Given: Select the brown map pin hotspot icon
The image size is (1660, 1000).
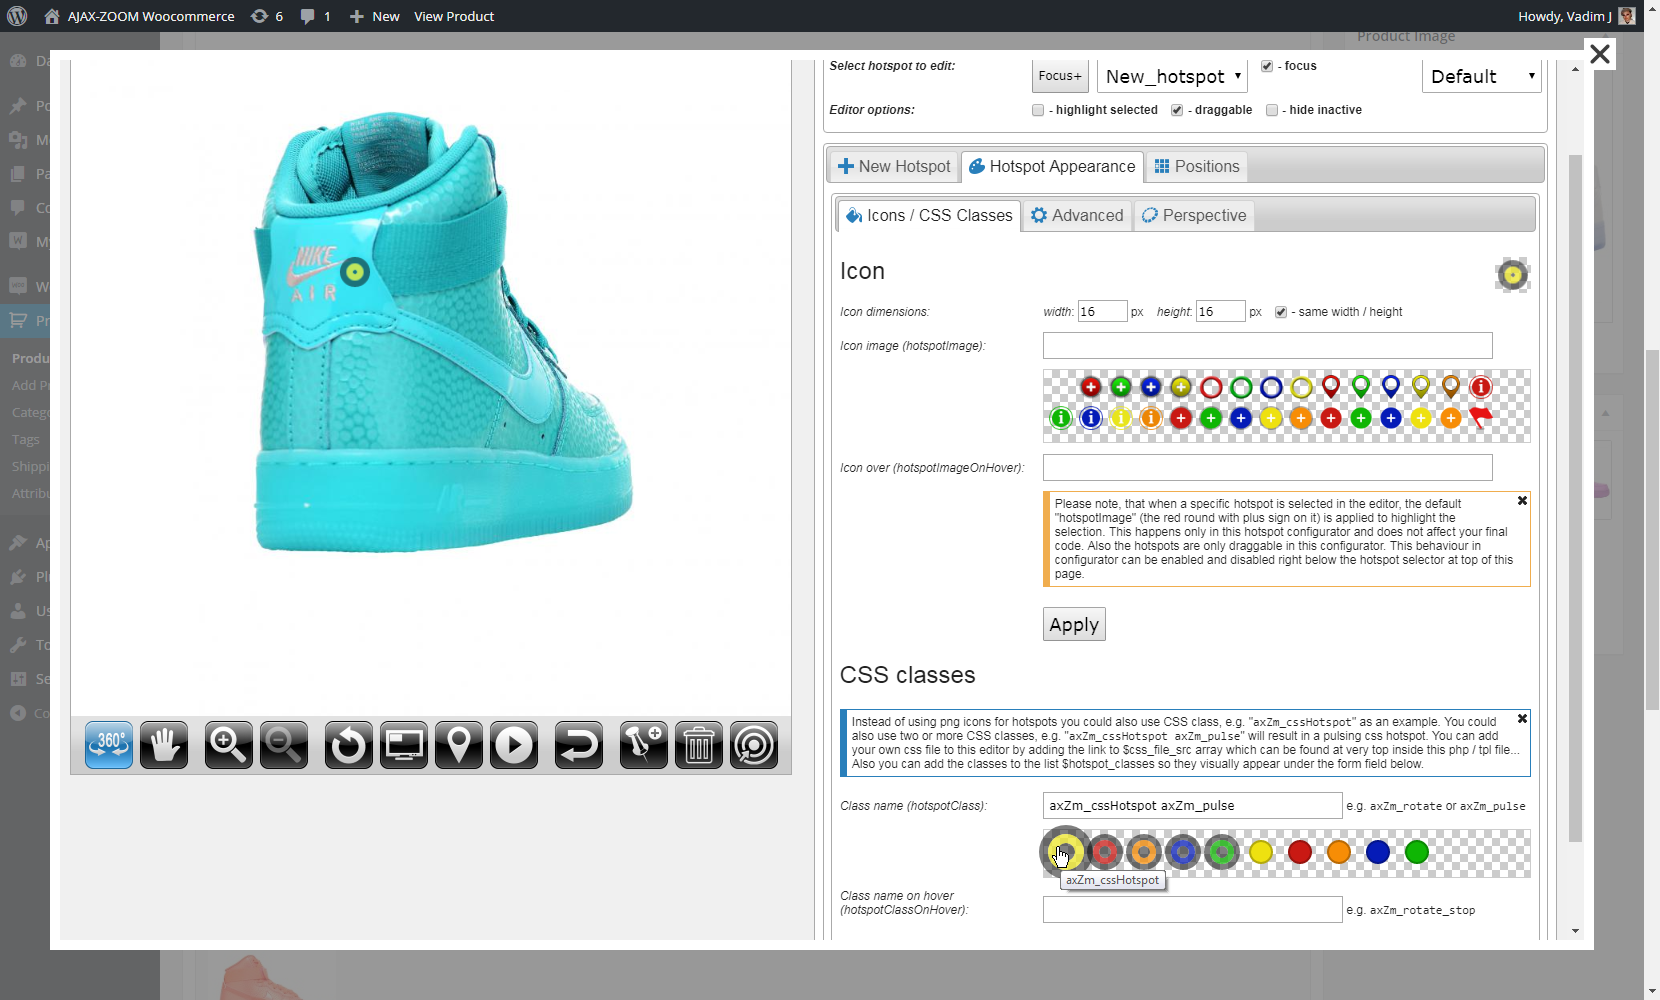Looking at the screenshot, I should pos(1451,387).
